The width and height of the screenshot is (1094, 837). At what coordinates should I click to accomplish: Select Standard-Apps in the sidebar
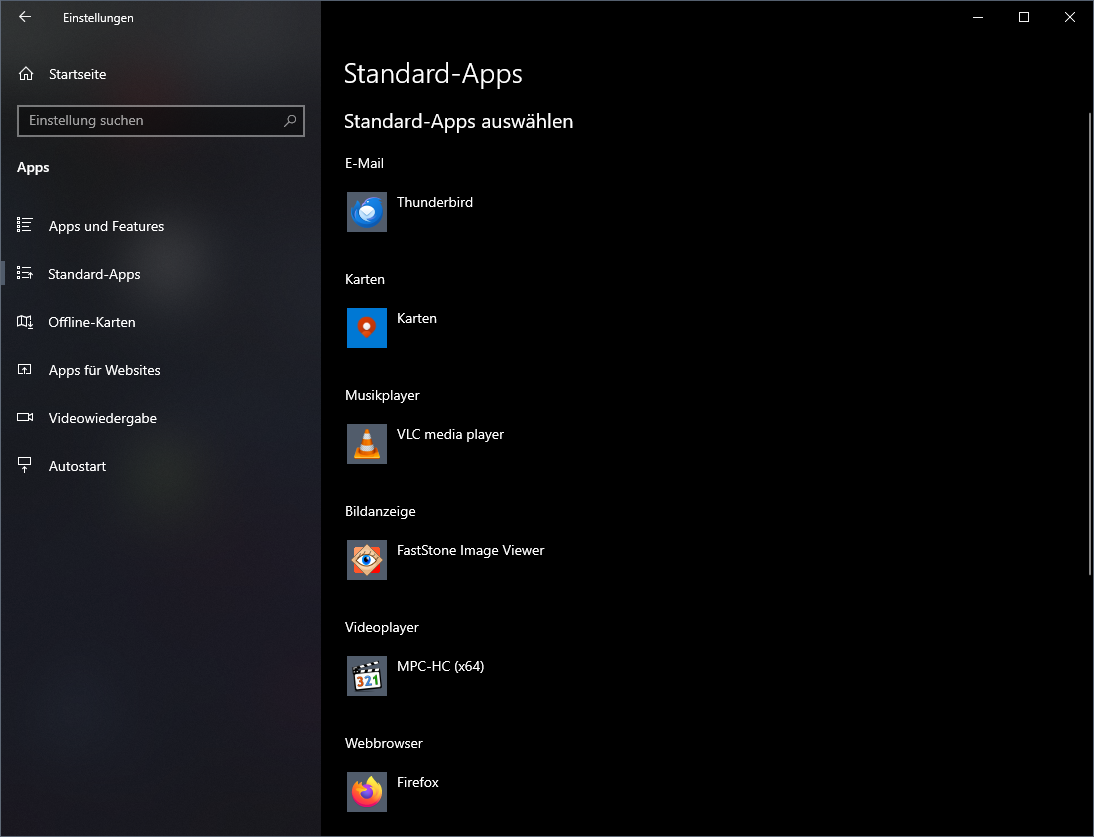pos(160,274)
